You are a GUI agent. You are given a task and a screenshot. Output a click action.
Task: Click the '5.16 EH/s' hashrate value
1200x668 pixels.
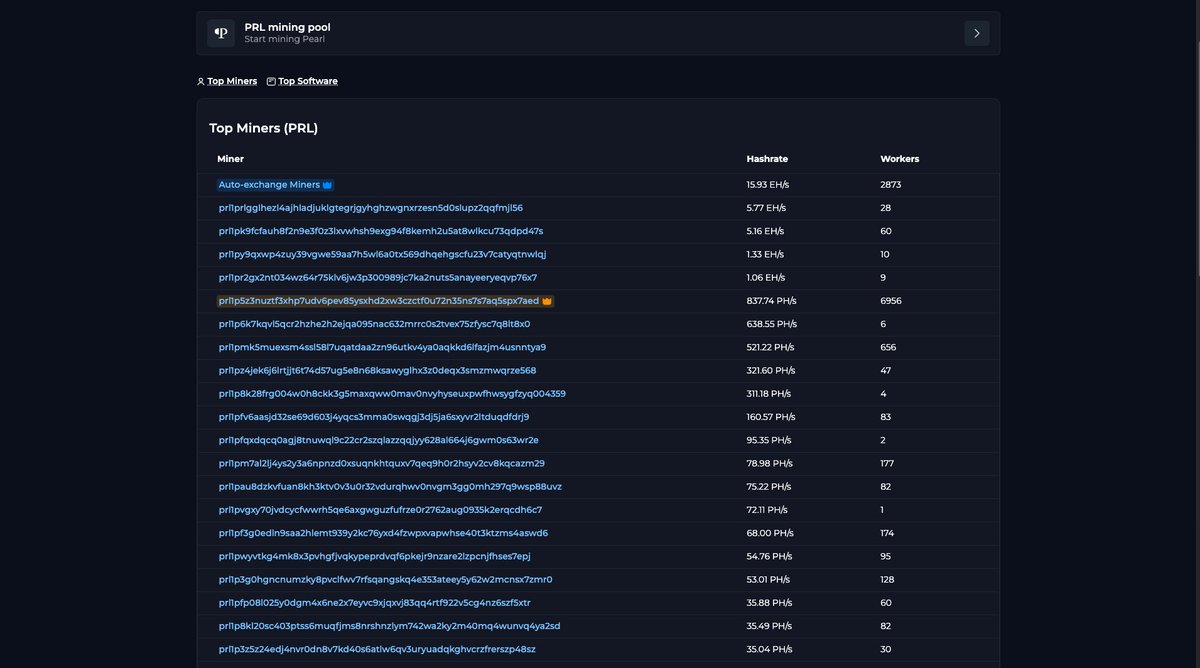(x=766, y=231)
